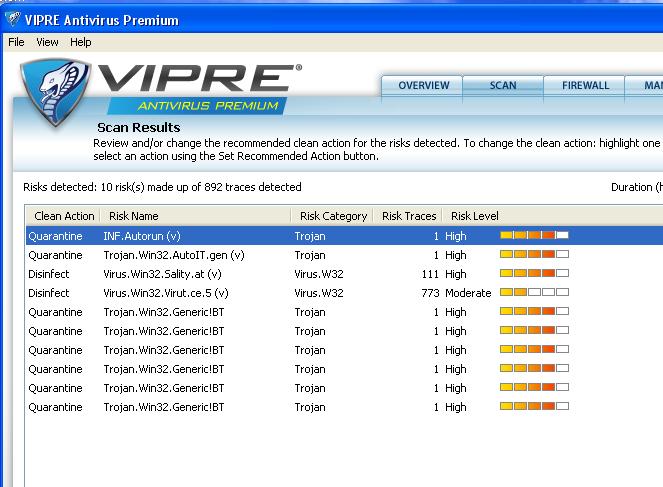This screenshot has height=487, width=663.
Task: Switch to the FIREWALL tab
Action: [x=584, y=85]
